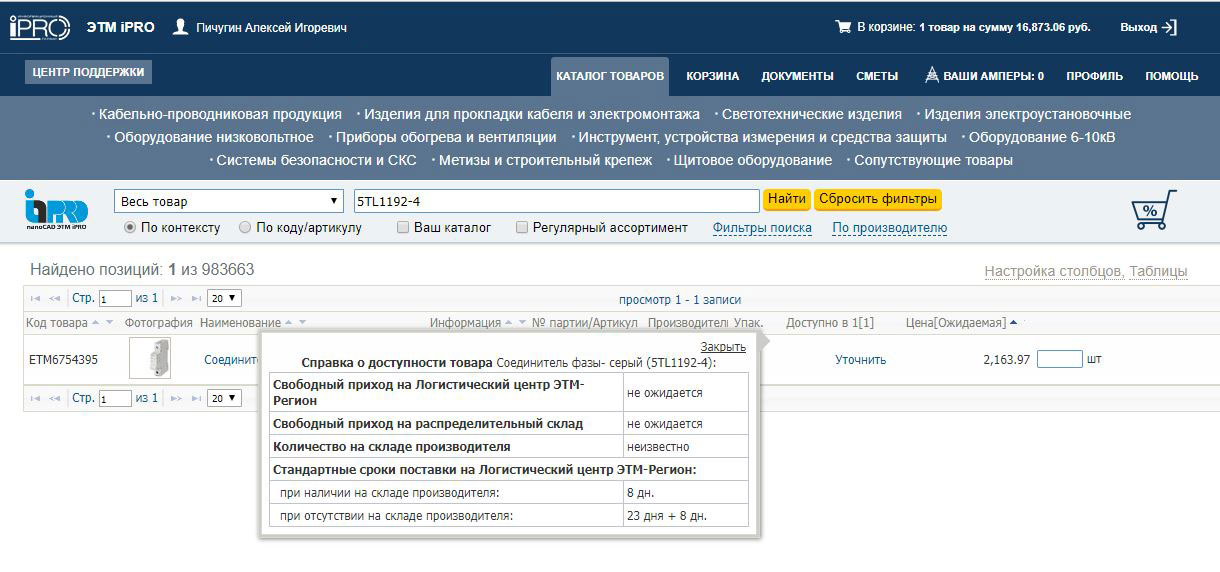Viewport: 1220px width, 572px height.
Task: Click page number field in bottom pager
Action: [x=115, y=398]
